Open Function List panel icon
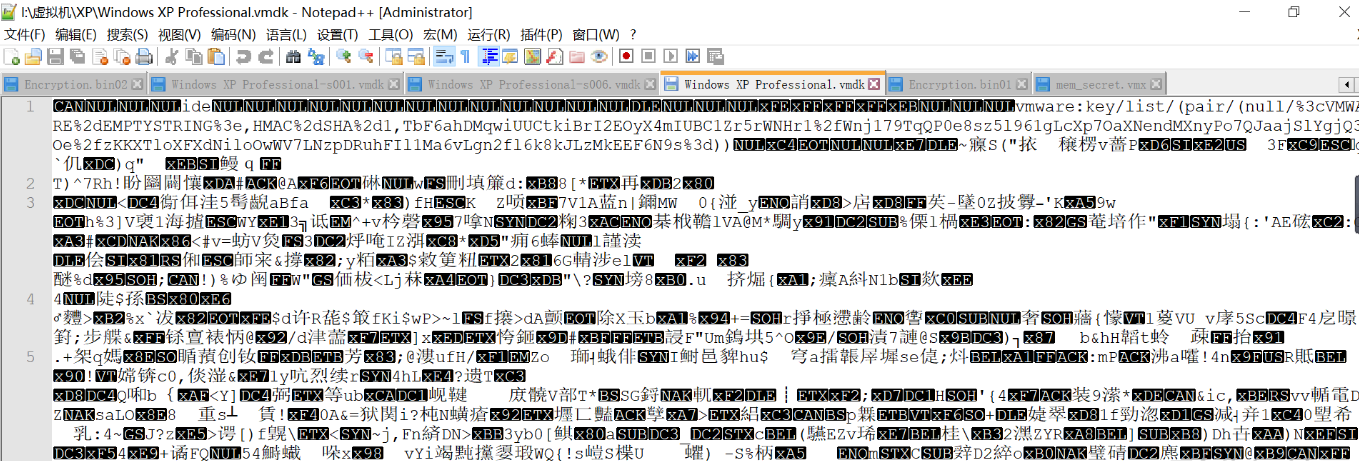 point(554,56)
